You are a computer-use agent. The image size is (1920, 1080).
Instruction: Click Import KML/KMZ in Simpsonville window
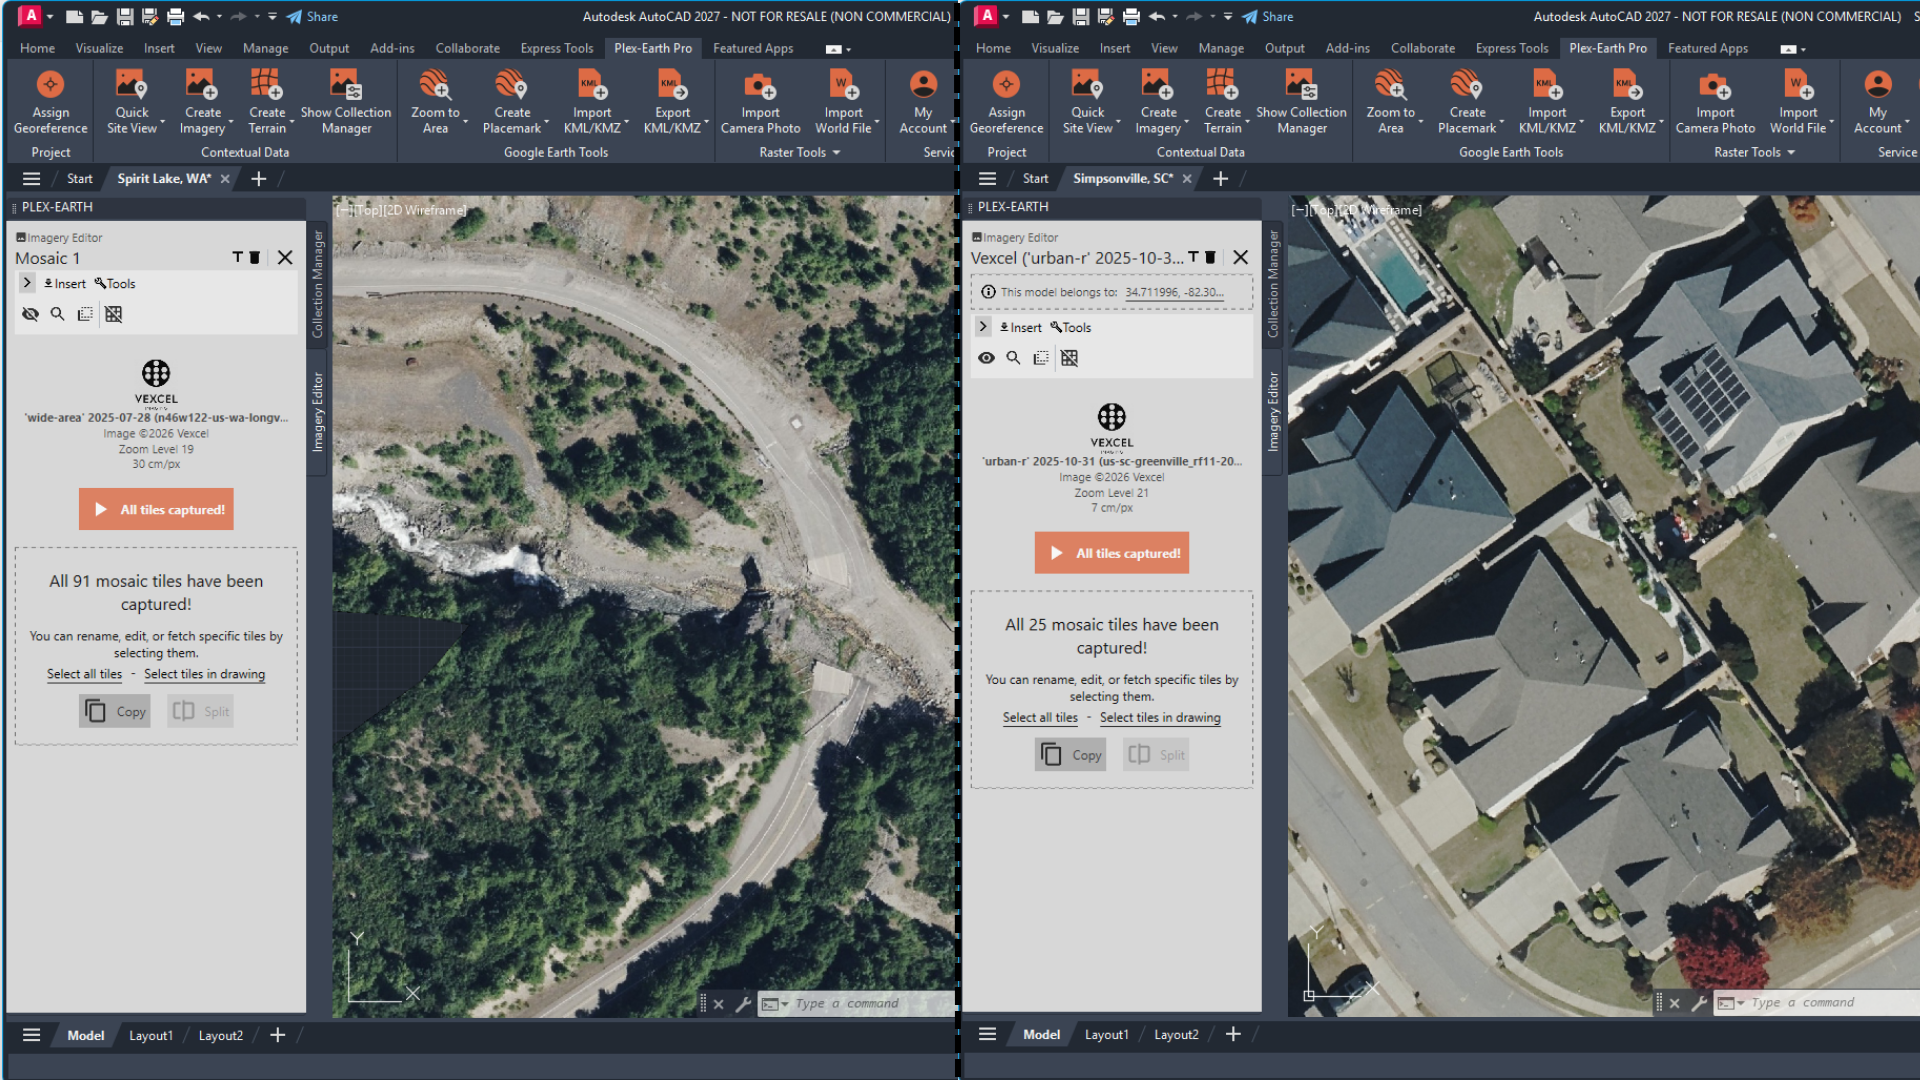tap(1547, 101)
